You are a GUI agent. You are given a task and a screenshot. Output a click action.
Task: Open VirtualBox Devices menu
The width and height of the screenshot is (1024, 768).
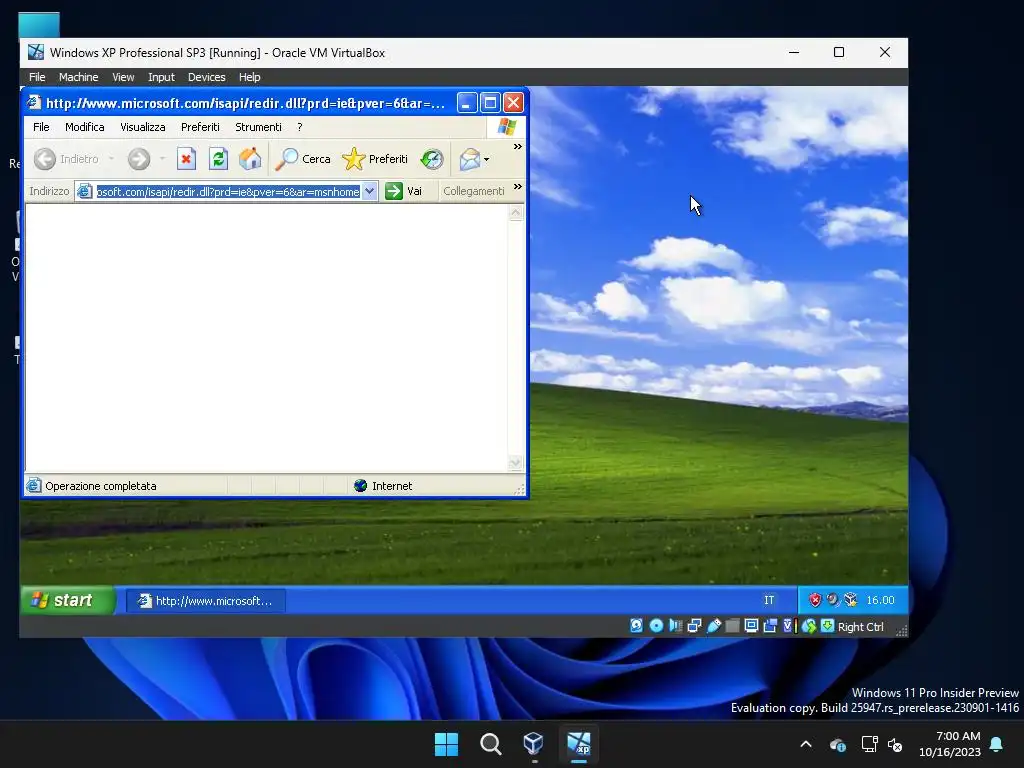(206, 77)
